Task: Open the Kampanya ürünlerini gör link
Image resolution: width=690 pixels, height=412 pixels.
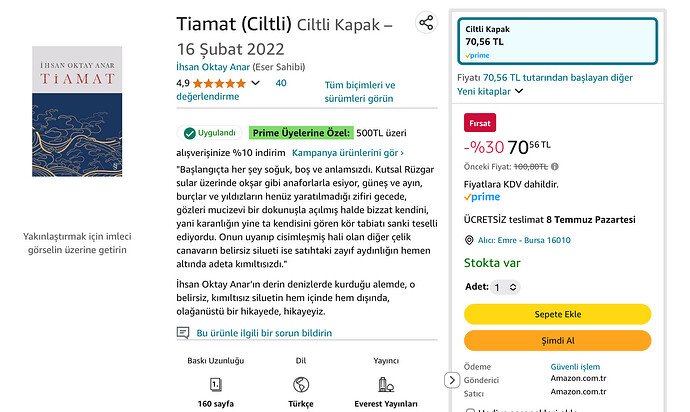Action: tap(348, 153)
